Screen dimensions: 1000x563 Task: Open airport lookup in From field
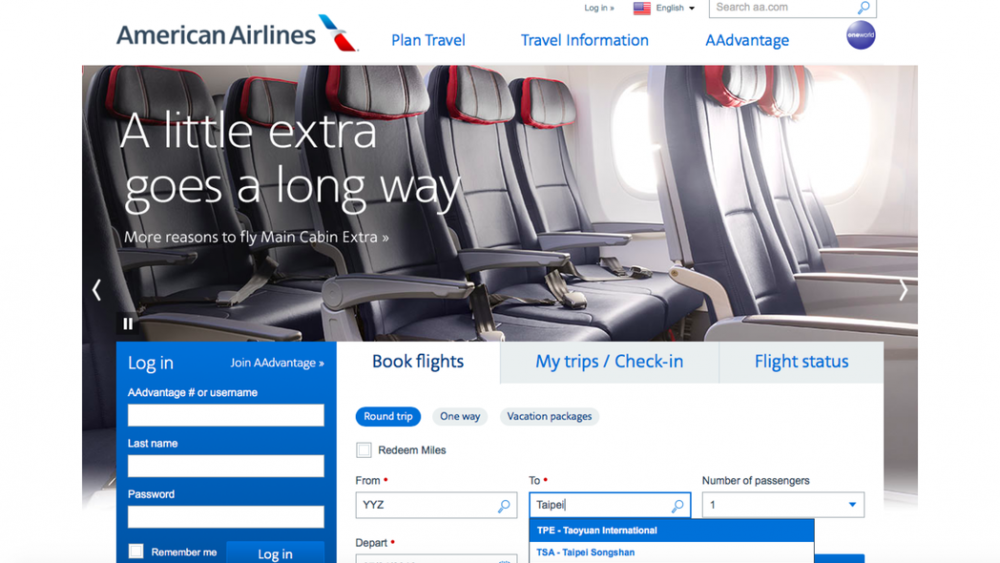[x=504, y=506]
